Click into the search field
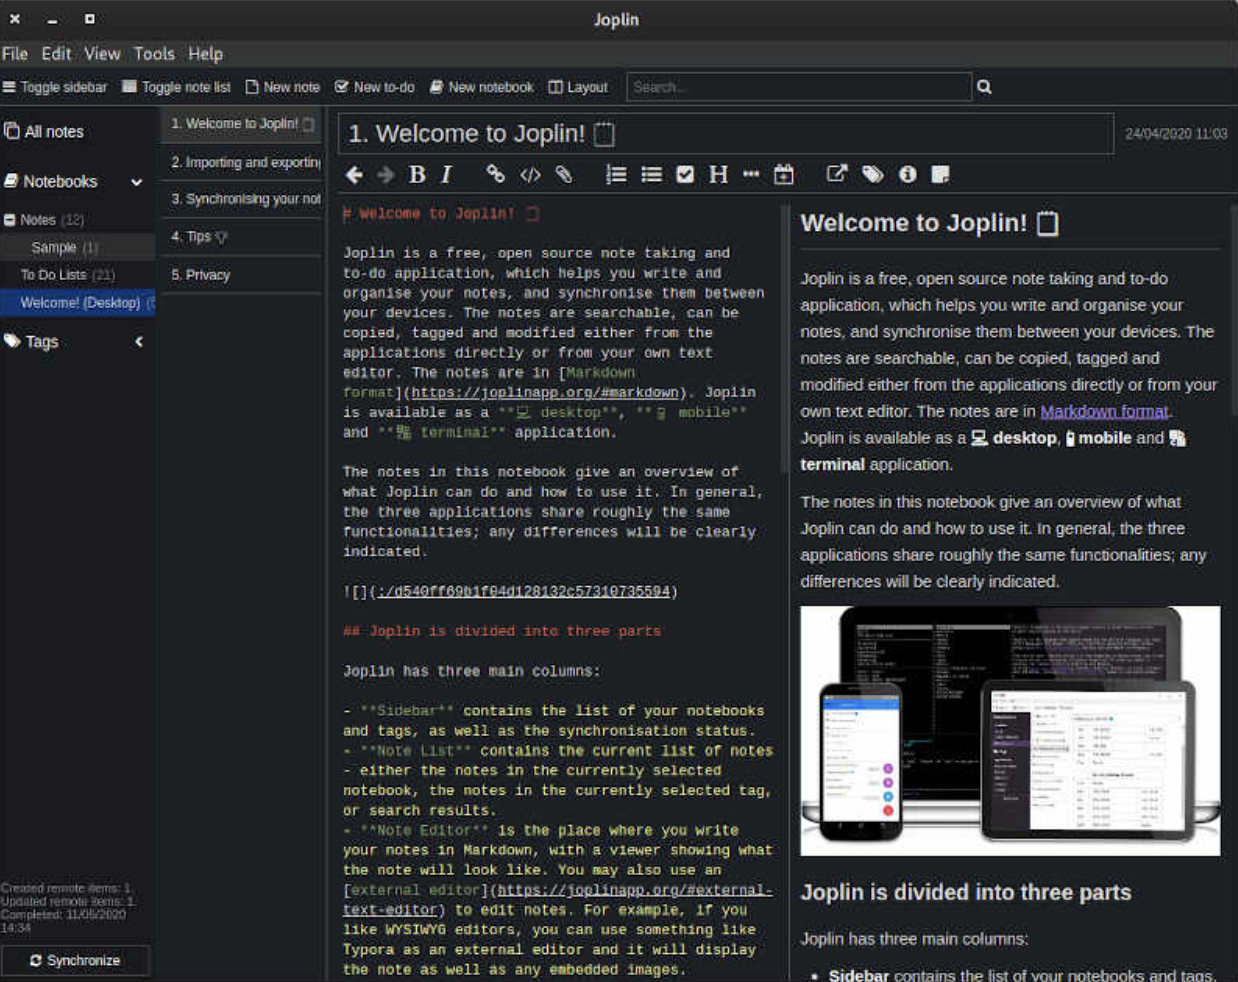1238x982 pixels. point(799,87)
